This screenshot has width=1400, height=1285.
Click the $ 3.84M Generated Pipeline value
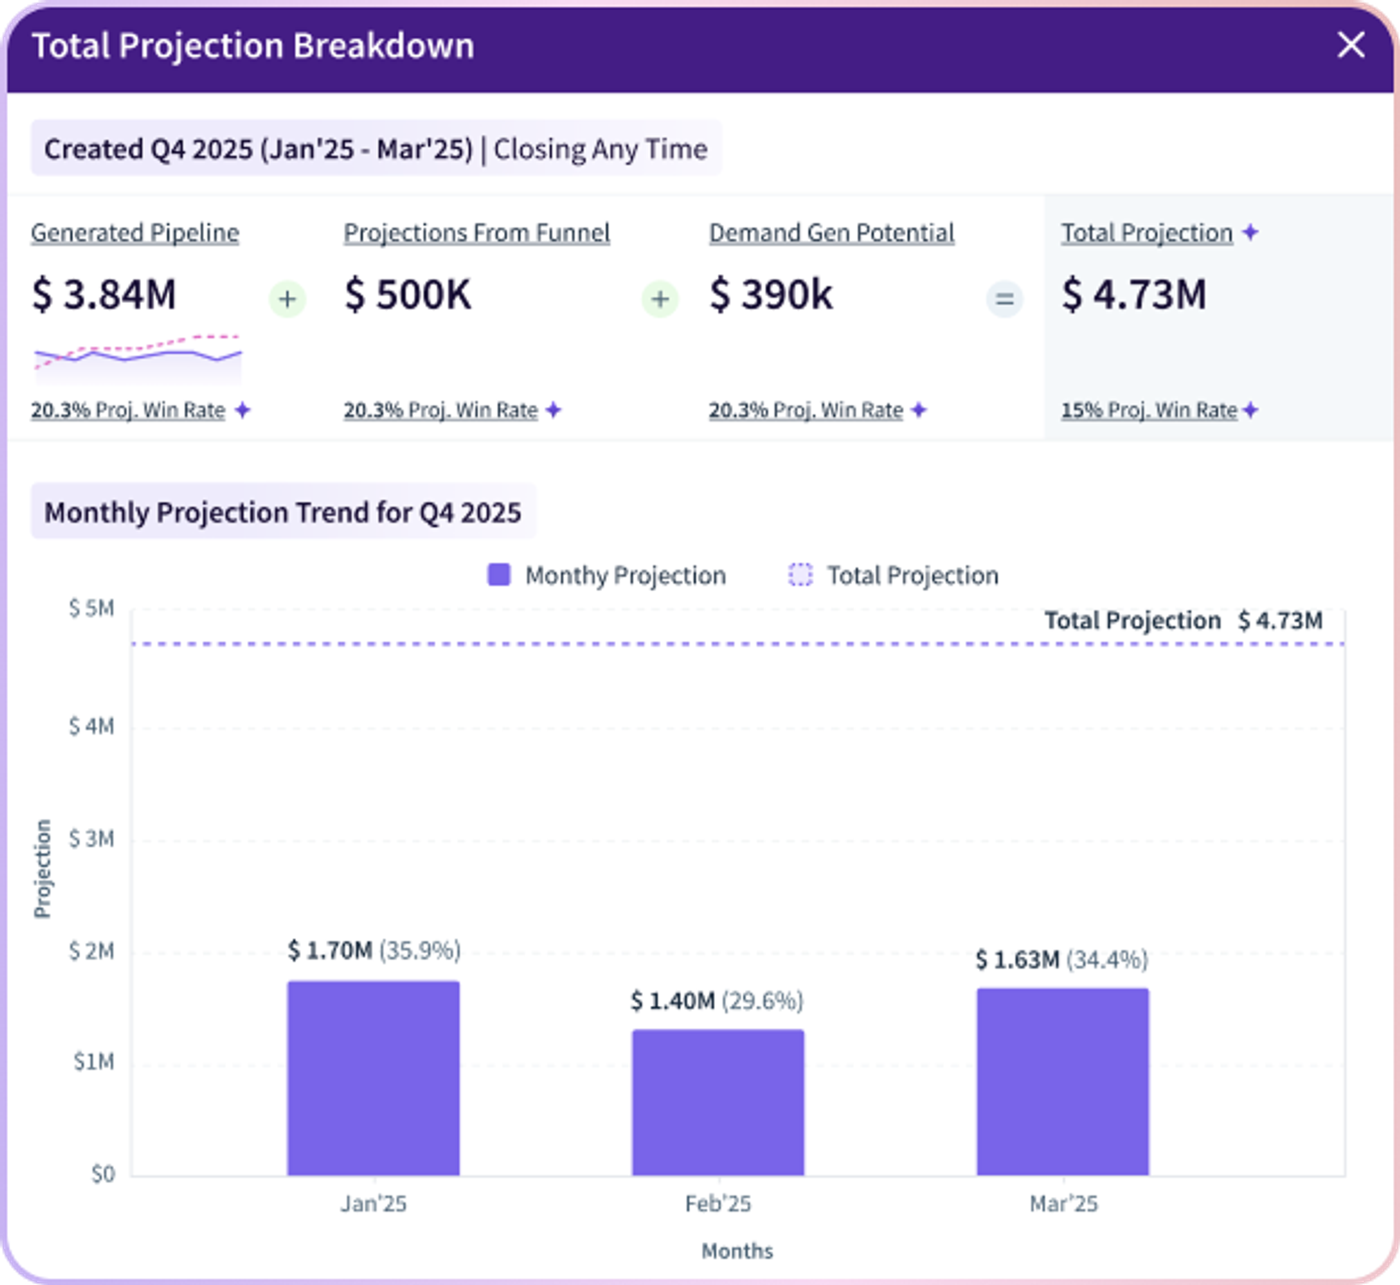(104, 295)
